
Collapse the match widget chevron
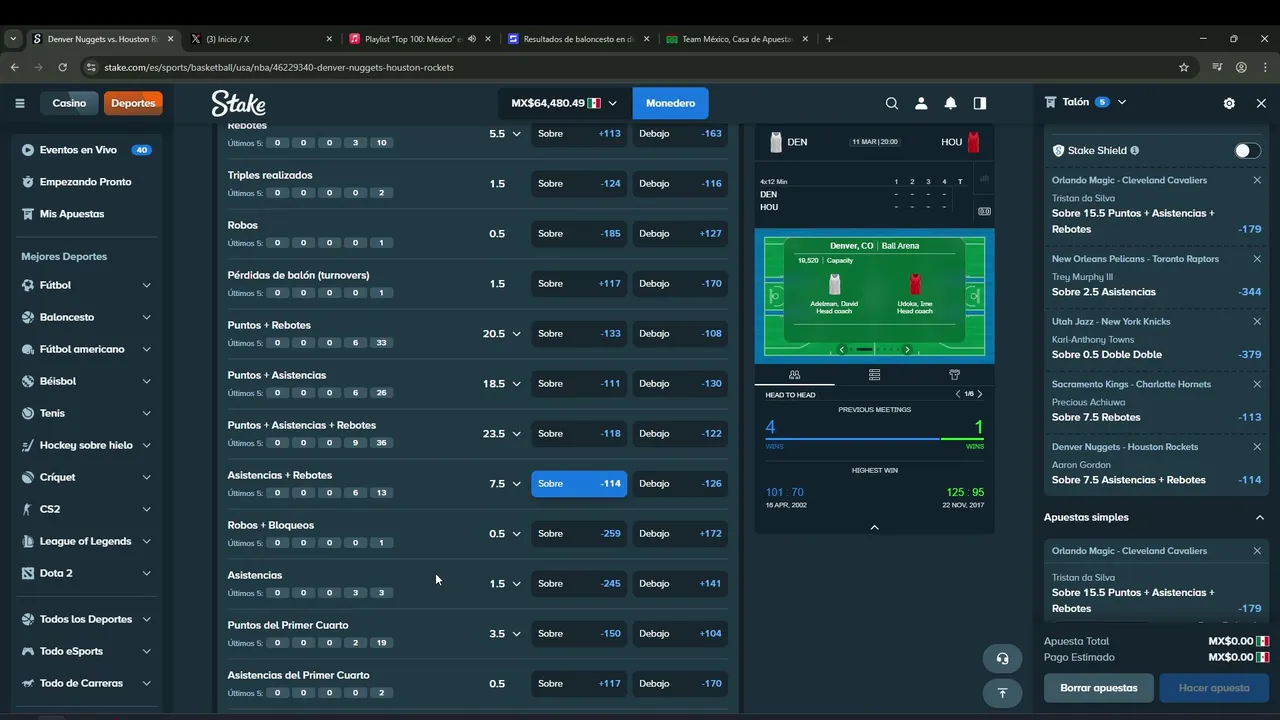pyautogui.click(x=874, y=527)
